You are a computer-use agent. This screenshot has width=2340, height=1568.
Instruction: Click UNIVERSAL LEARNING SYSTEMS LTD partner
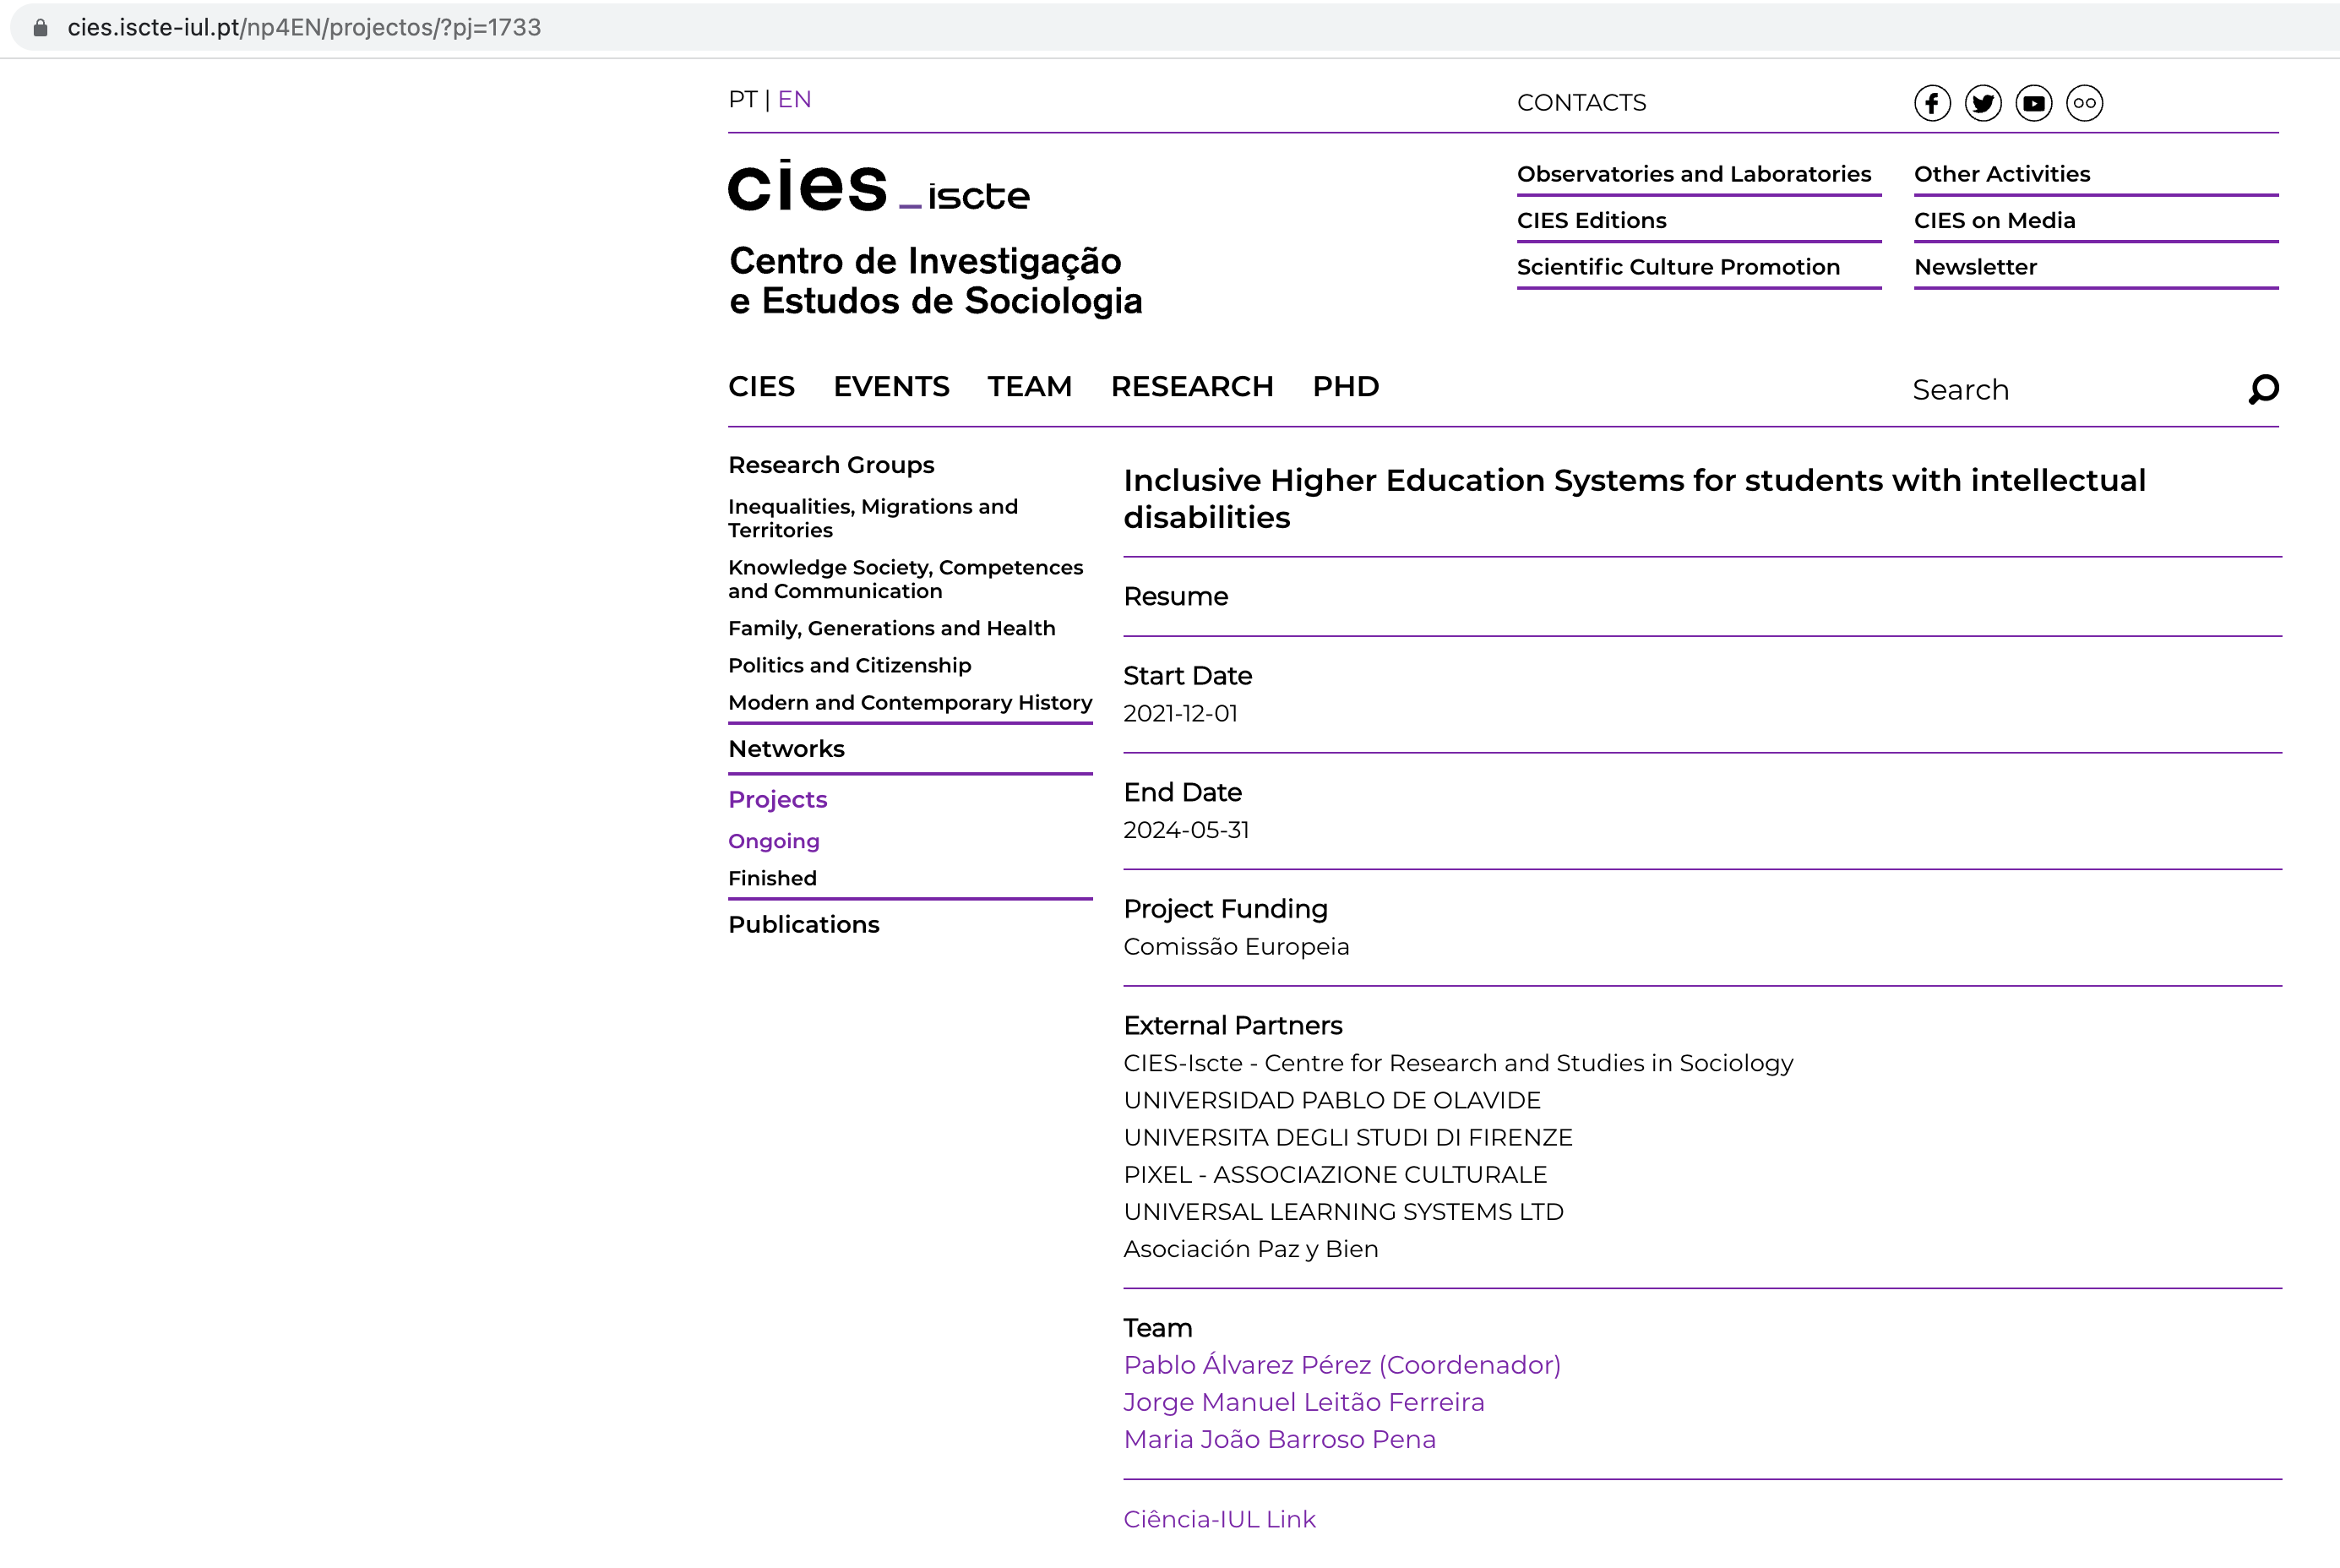tap(1343, 1211)
